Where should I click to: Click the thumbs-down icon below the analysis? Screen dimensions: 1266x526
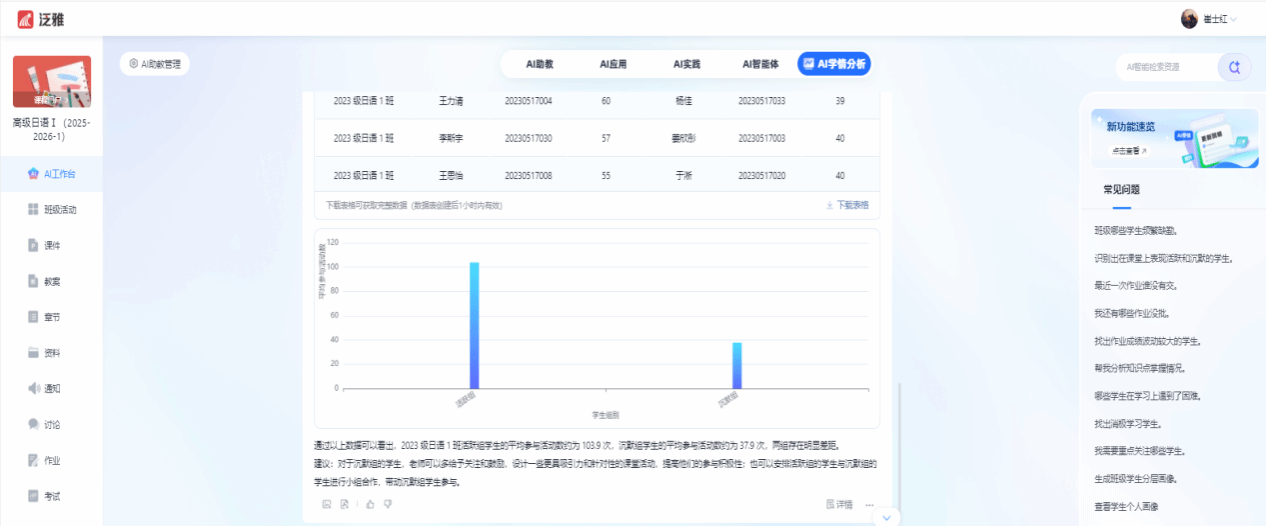pyautogui.click(x=388, y=504)
